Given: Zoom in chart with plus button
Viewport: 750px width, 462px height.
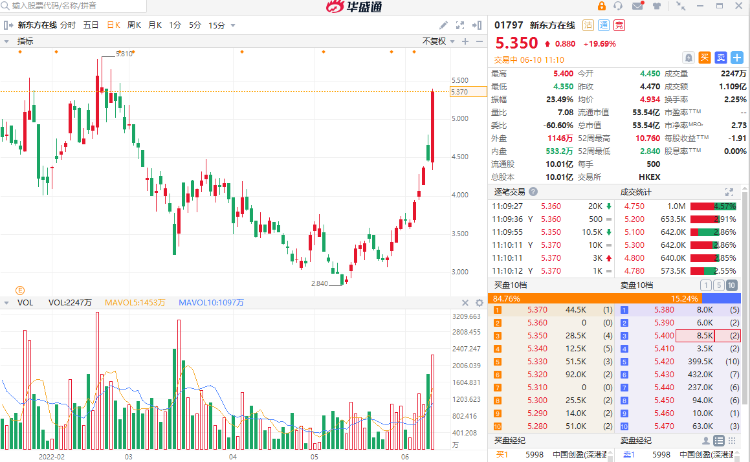Looking at the screenshot, I should click(465, 42).
